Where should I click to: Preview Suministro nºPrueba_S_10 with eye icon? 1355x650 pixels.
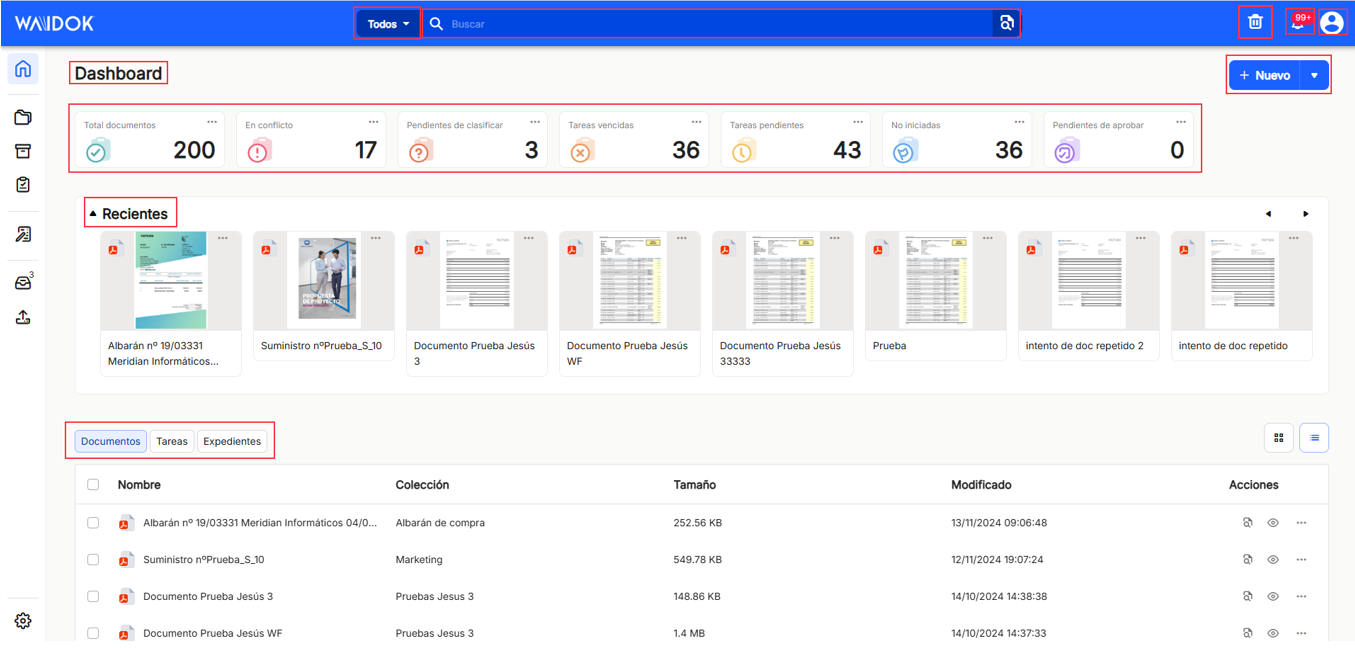click(1273, 559)
